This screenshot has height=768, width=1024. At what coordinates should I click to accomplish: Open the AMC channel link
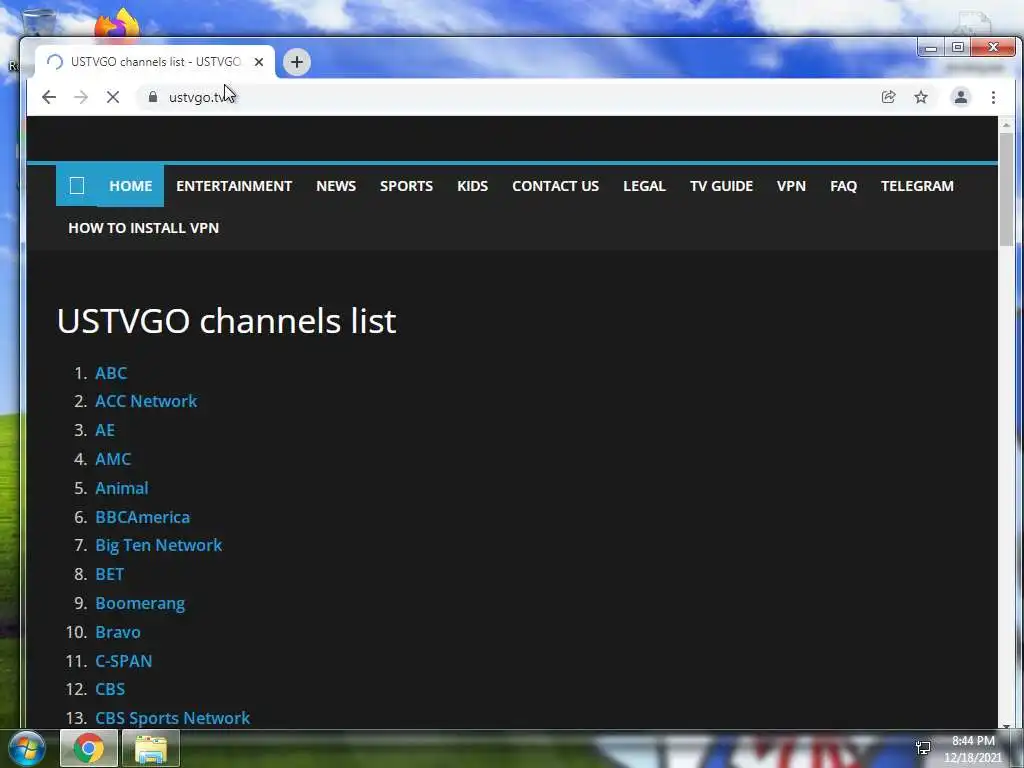[x=113, y=459]
